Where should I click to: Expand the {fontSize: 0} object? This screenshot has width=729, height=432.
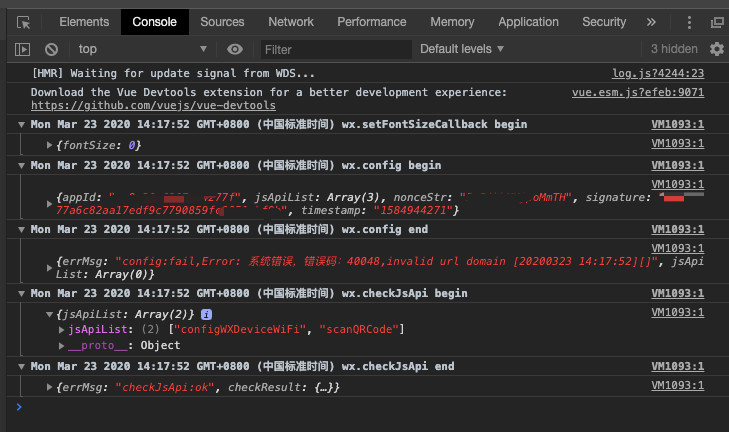pos(49,145)
